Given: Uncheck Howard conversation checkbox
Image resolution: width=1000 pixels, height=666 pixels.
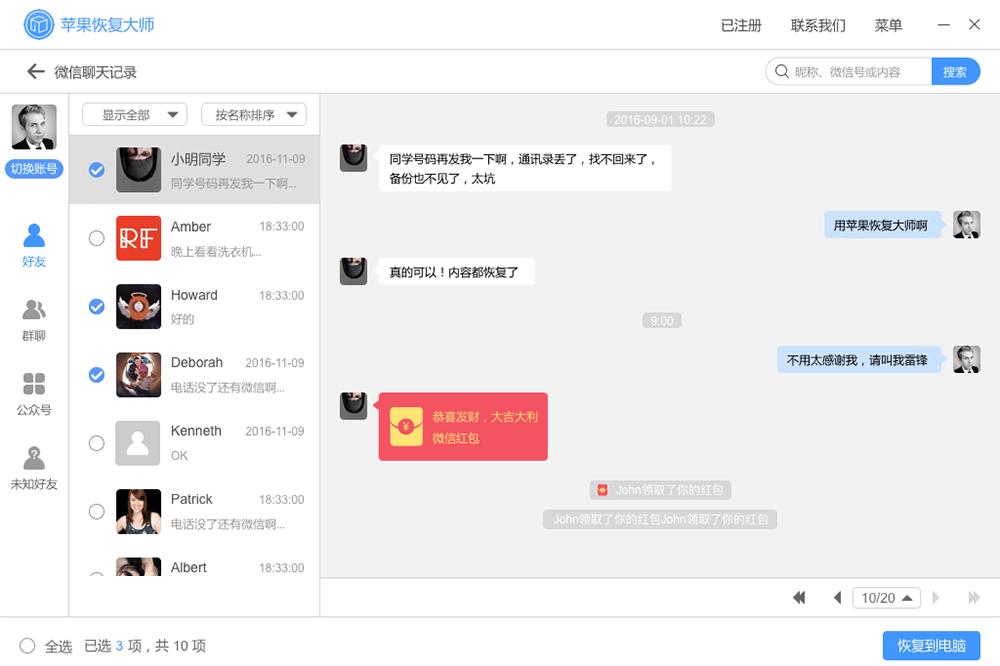Looking at the screenshot, I should click(x=96, y=306).
